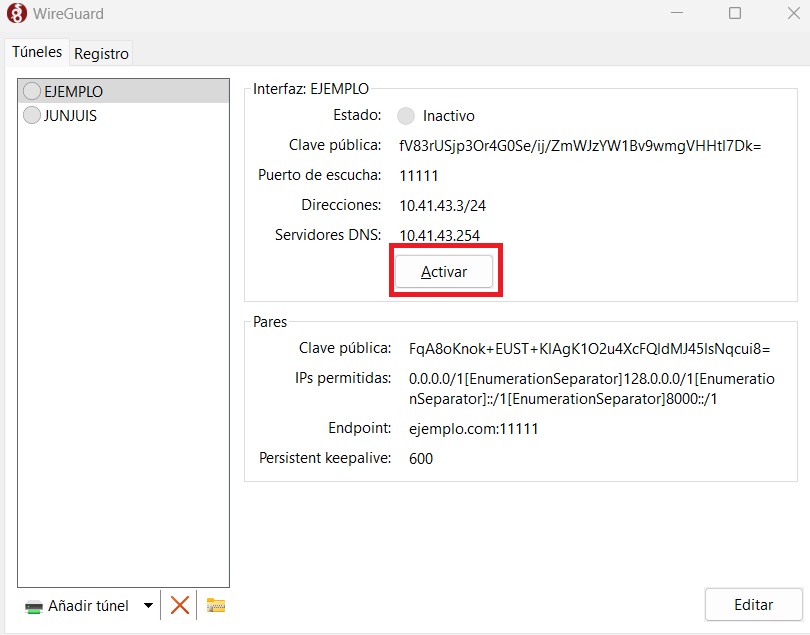Click the red X delete tunnel icon
Viewport: 810px width, 635px height.
[180, 605]
